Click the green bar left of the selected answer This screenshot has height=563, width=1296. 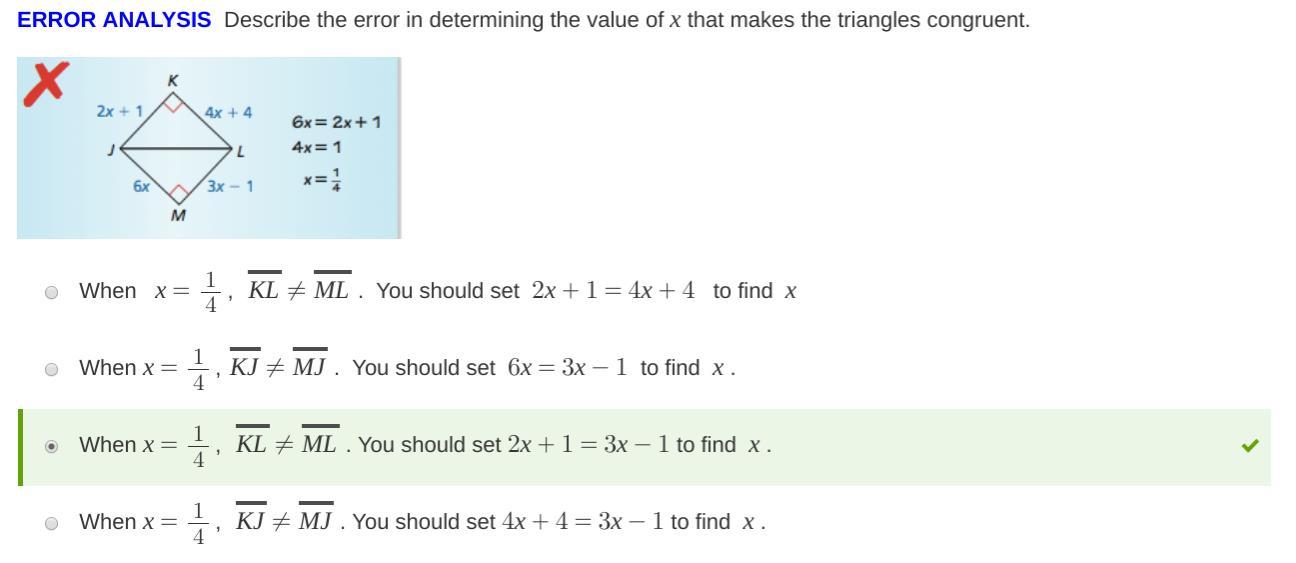coord(20,447)
